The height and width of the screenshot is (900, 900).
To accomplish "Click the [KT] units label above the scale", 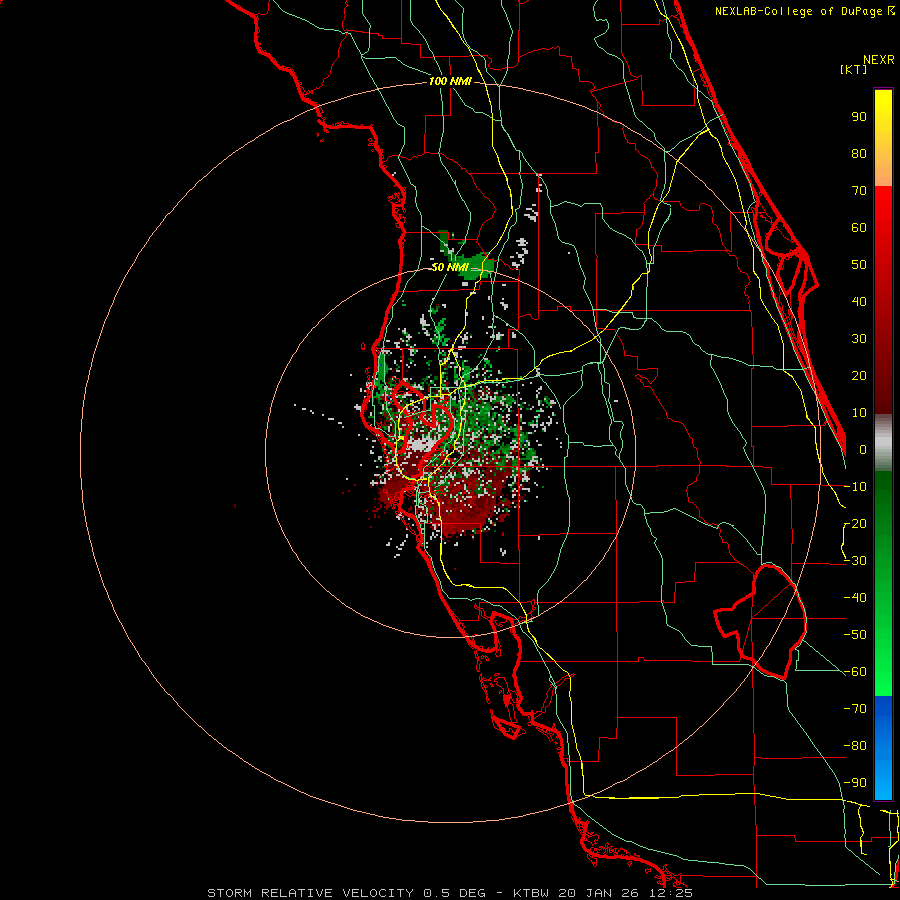I will 854,69.
